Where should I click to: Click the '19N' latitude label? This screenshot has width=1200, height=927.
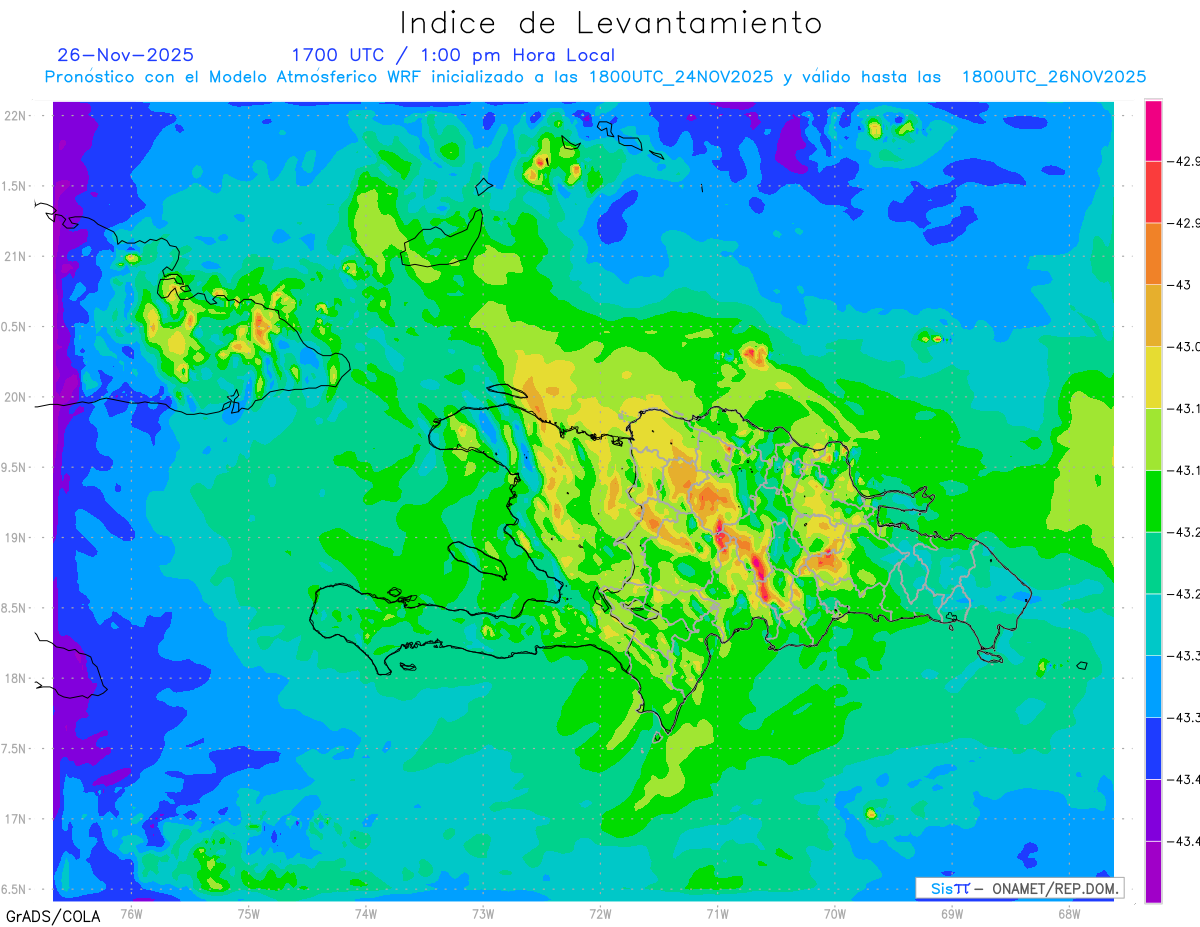click(x=16, y=538)
